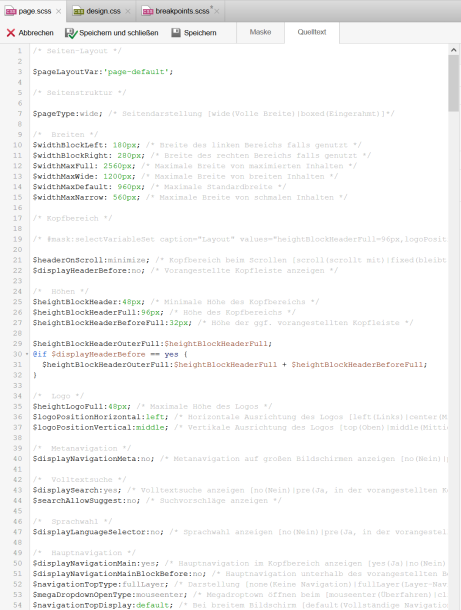Click the Speichern floppy disk icon
This screenshot has width=461, height=610.
tap(176, 33)
